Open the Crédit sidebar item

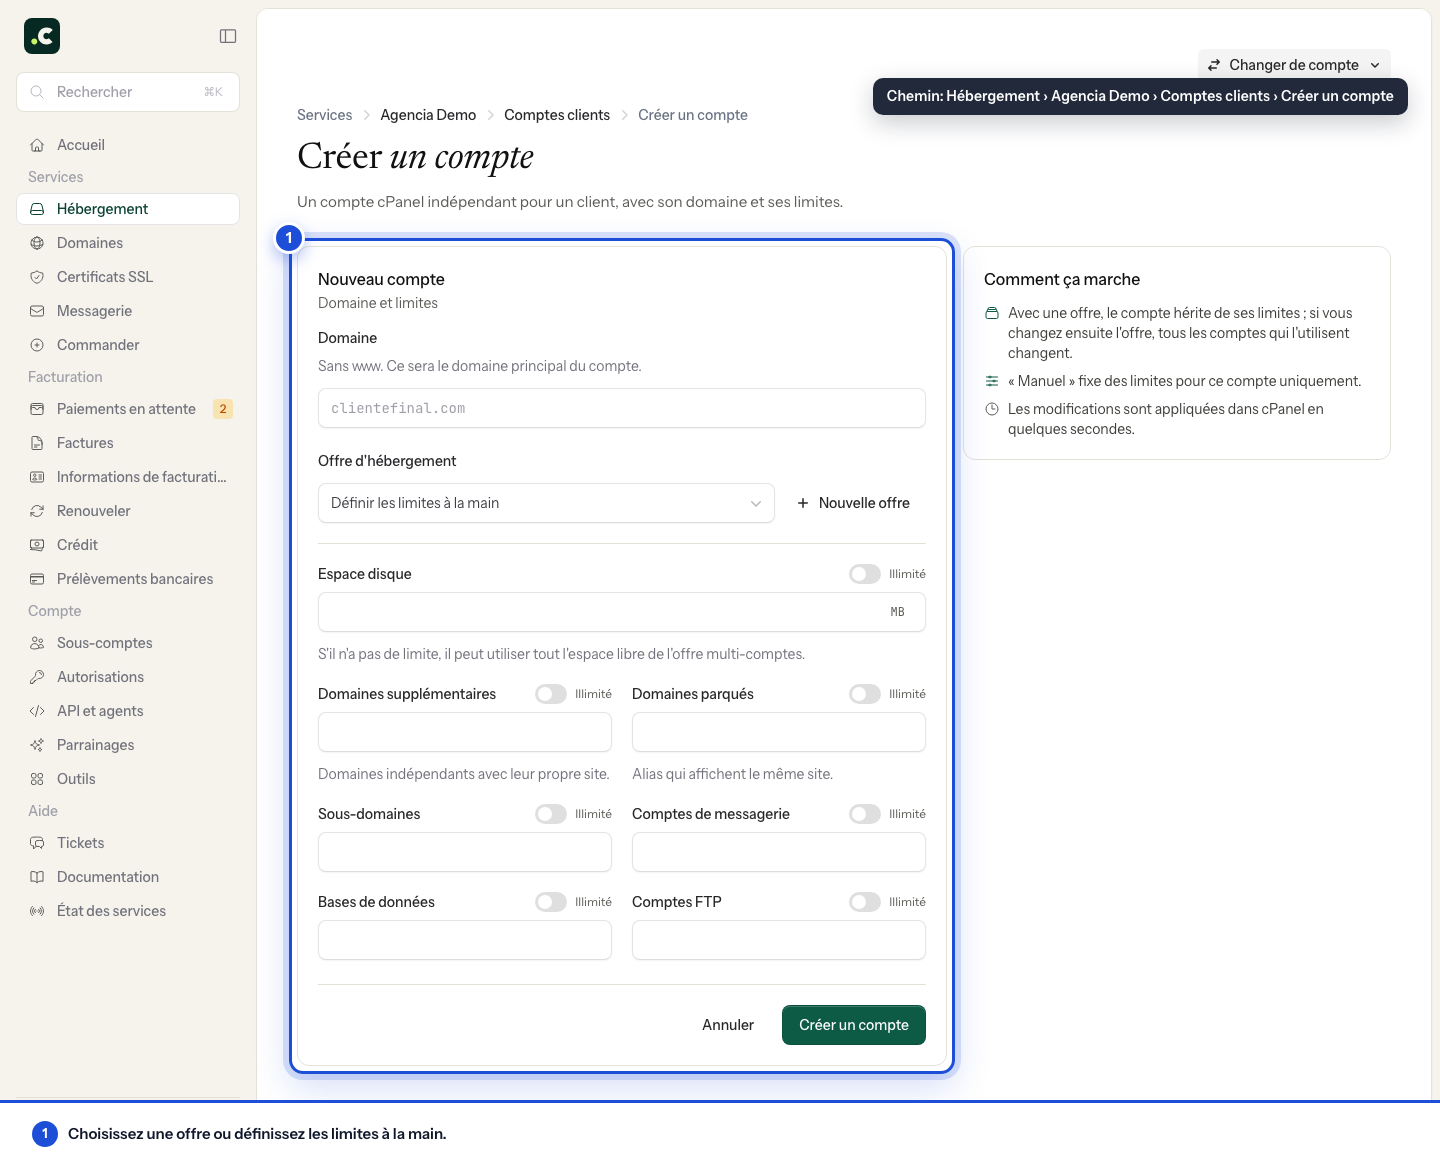tap(128, 545)
